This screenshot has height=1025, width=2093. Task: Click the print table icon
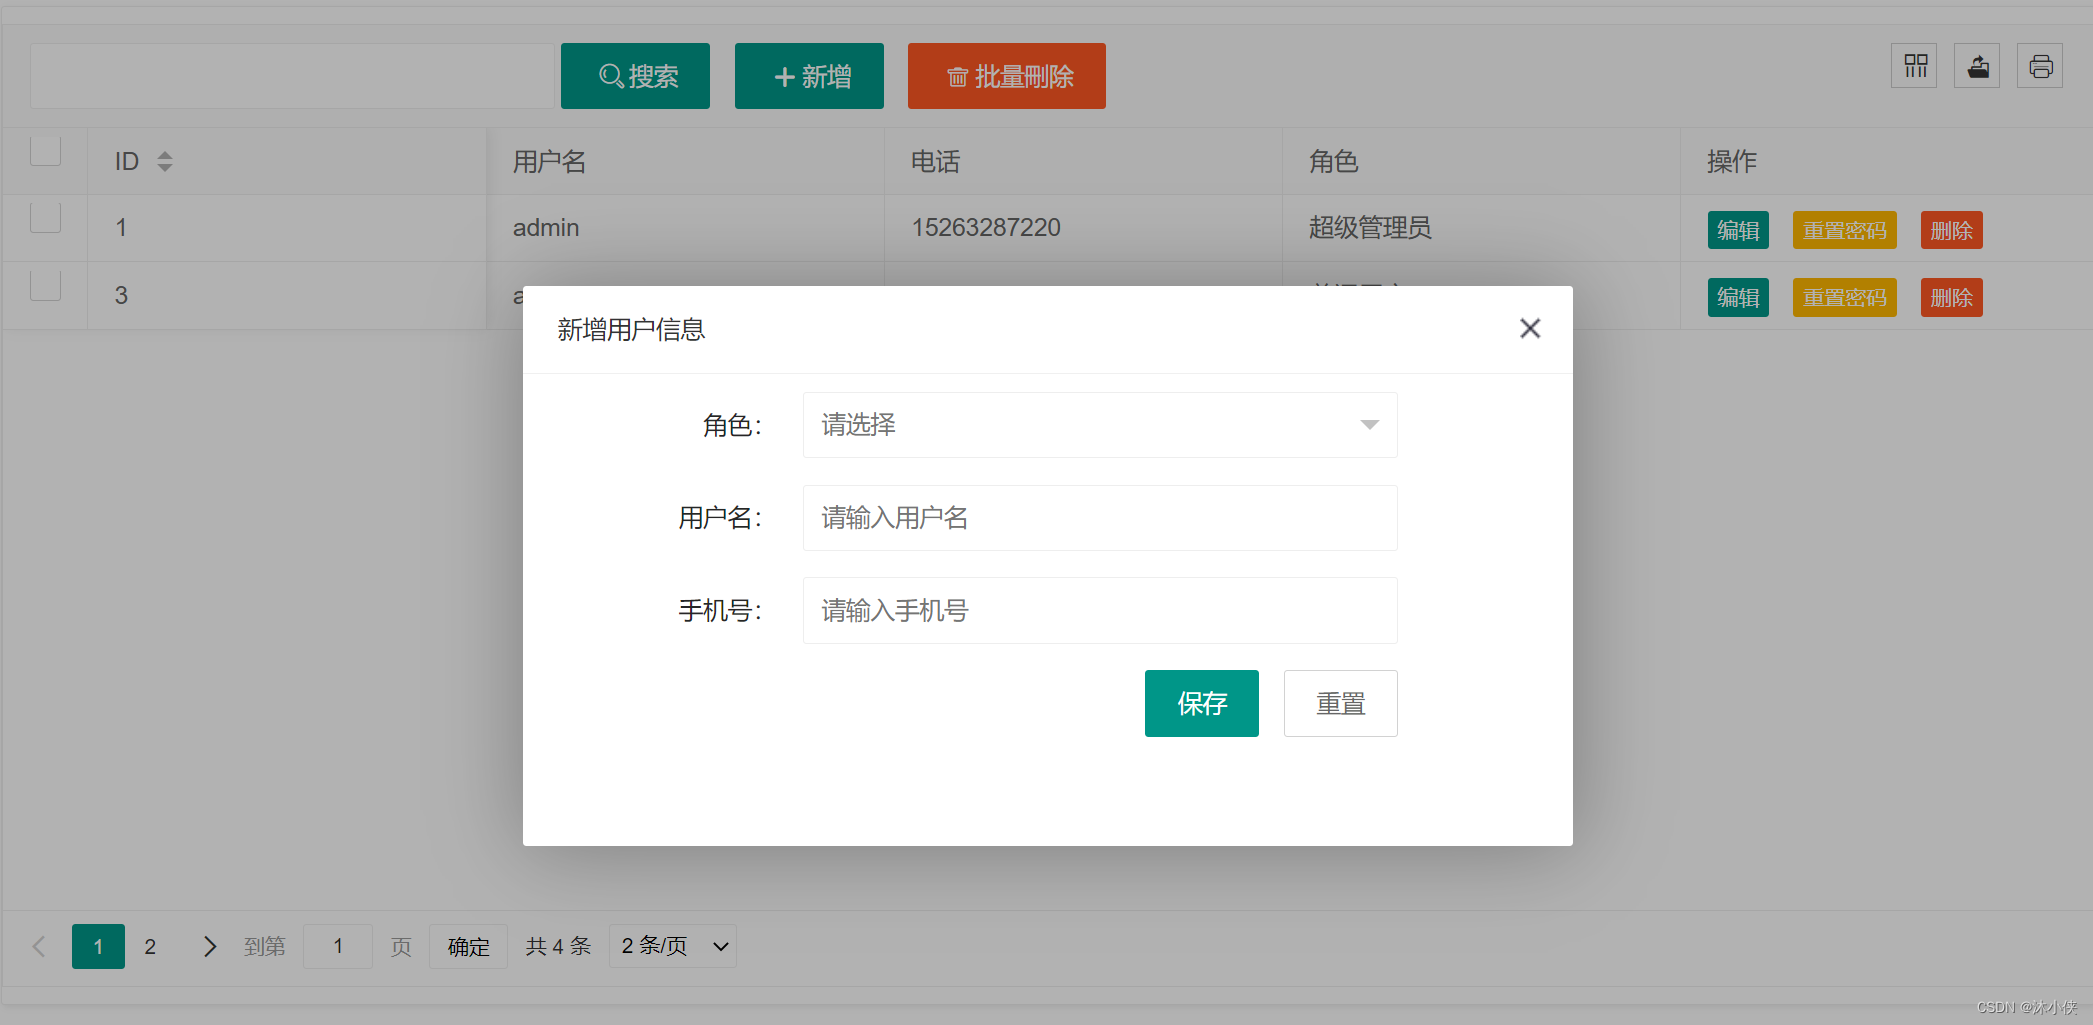(2040, 66)
